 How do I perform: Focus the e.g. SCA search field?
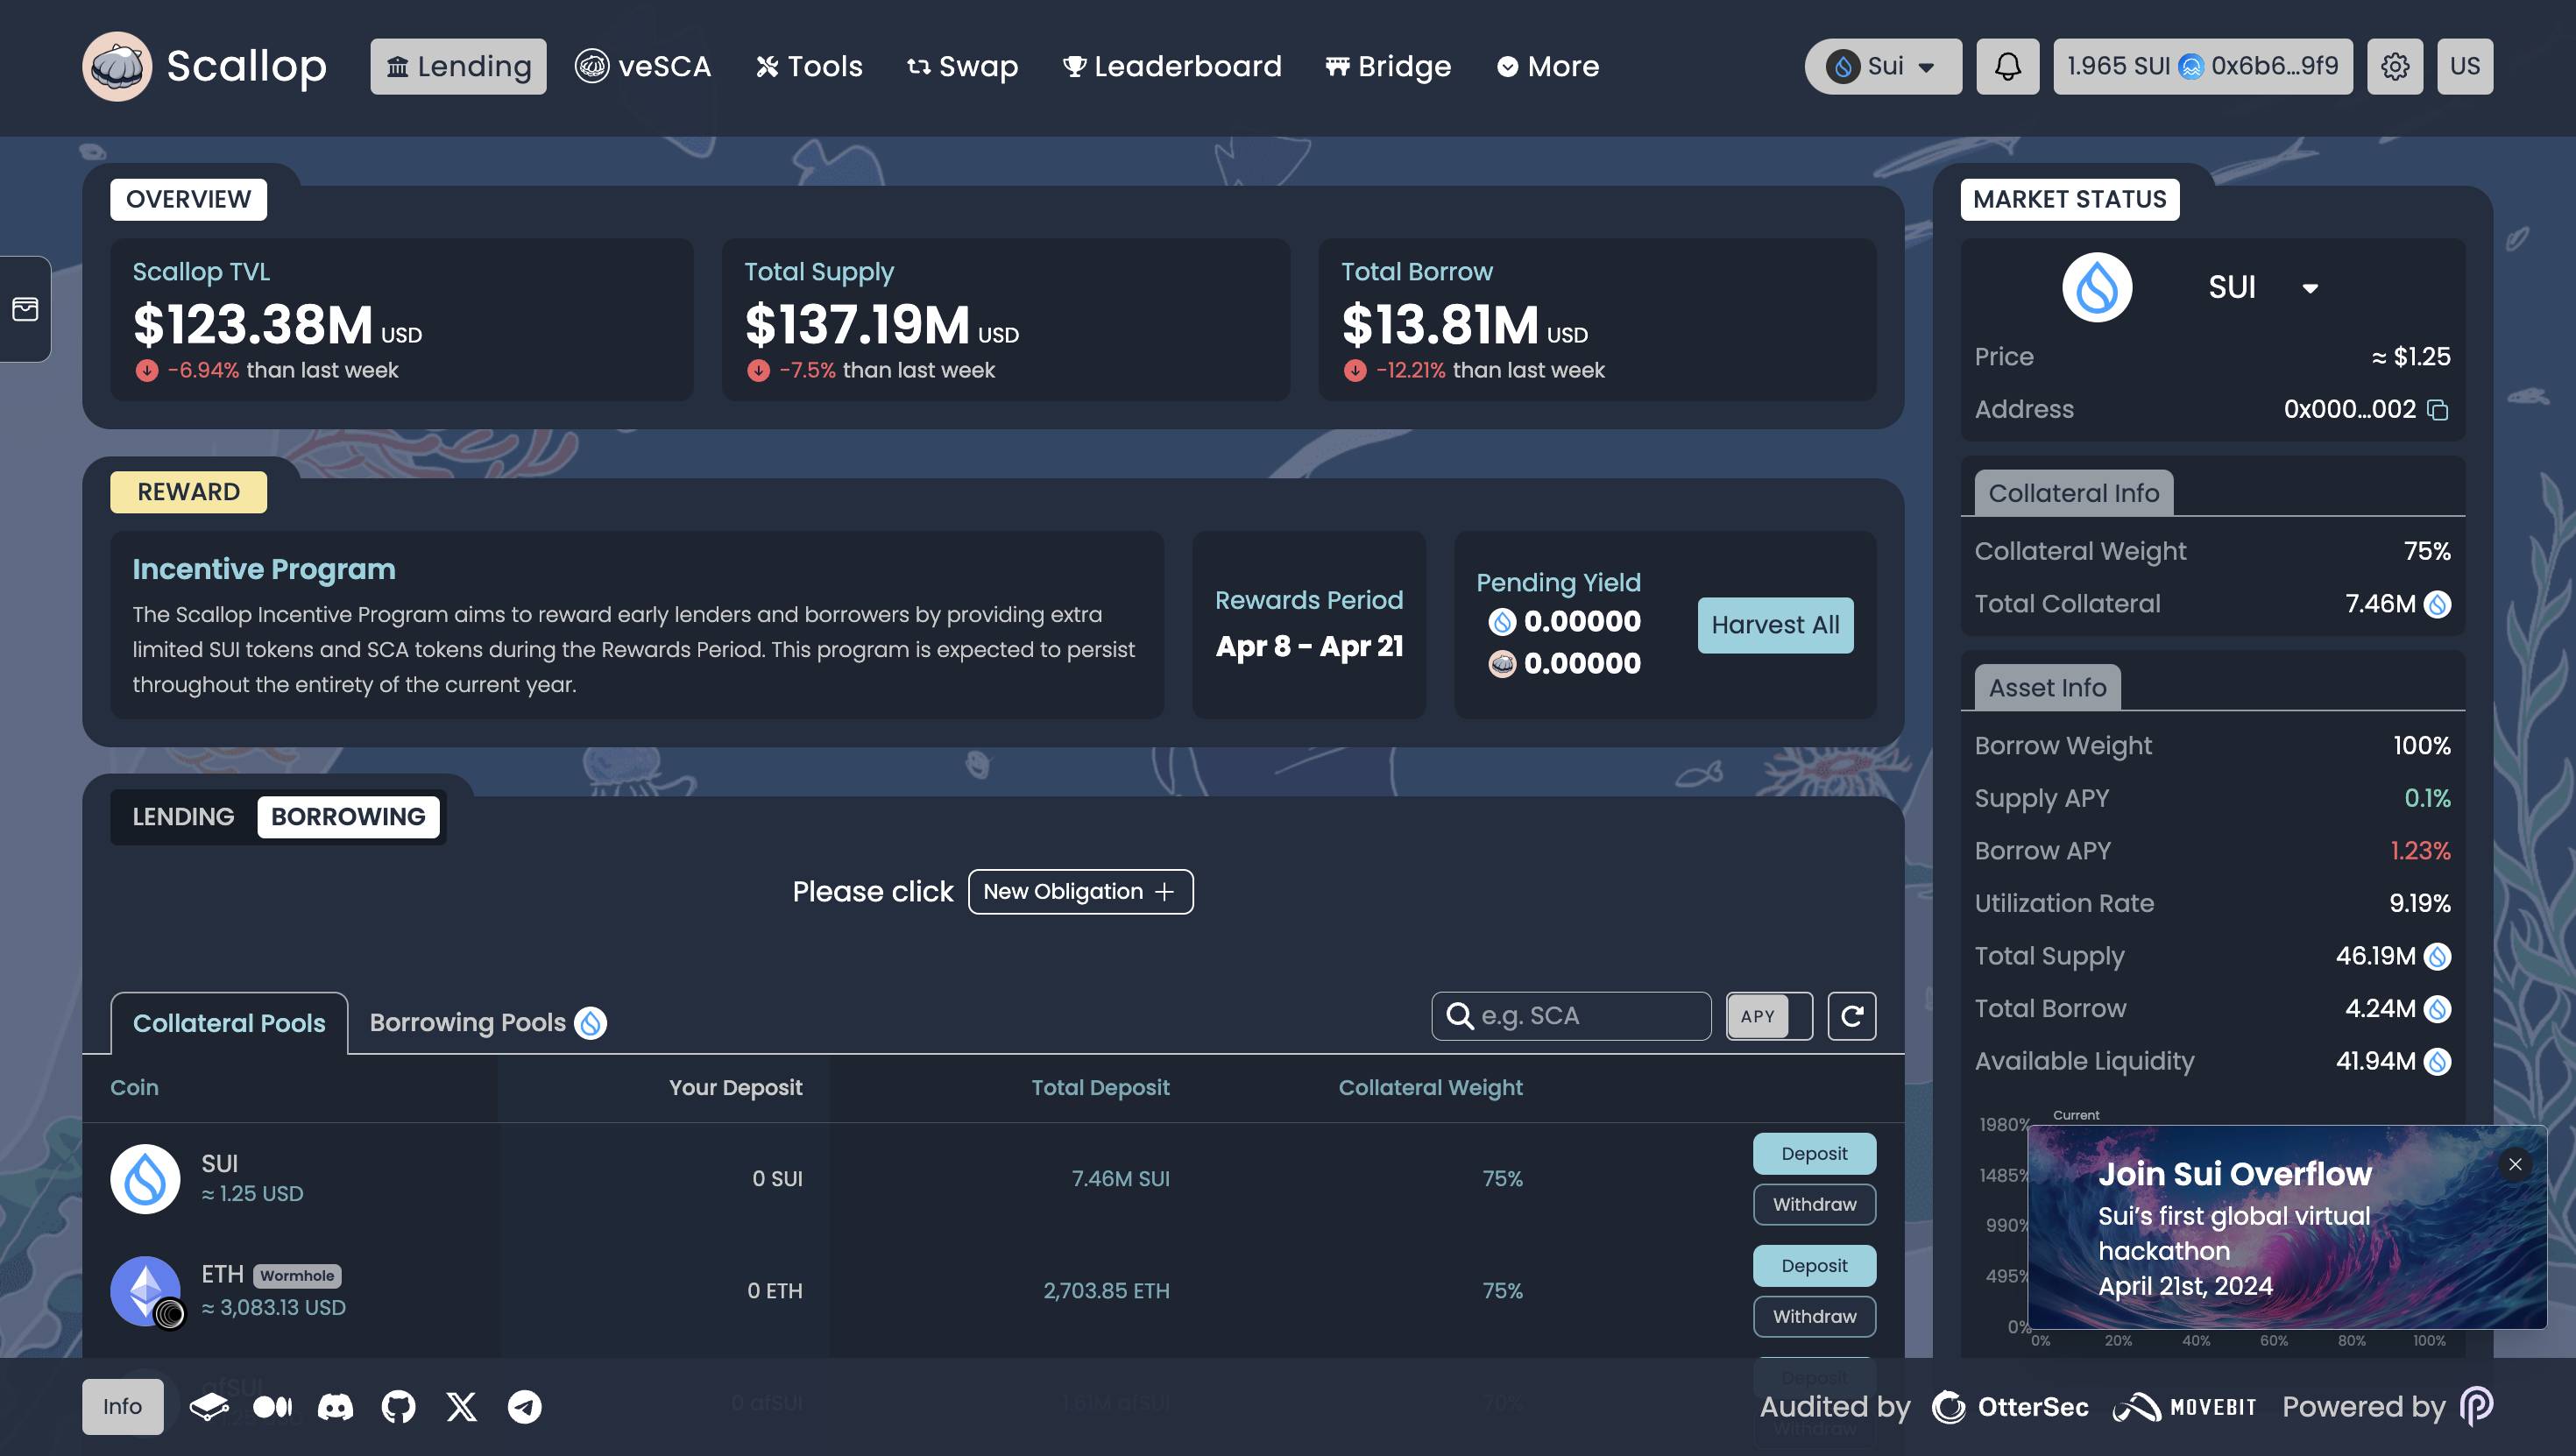pyautogui.click(x=1571, y=1016)
